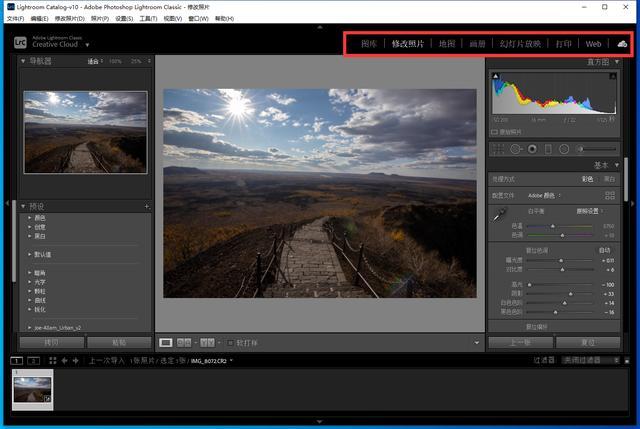Viewport: 640px width, 429px height.
Task: Open the 关闭过滤器 filter dropdown
Action: click(x=590, y=360)
